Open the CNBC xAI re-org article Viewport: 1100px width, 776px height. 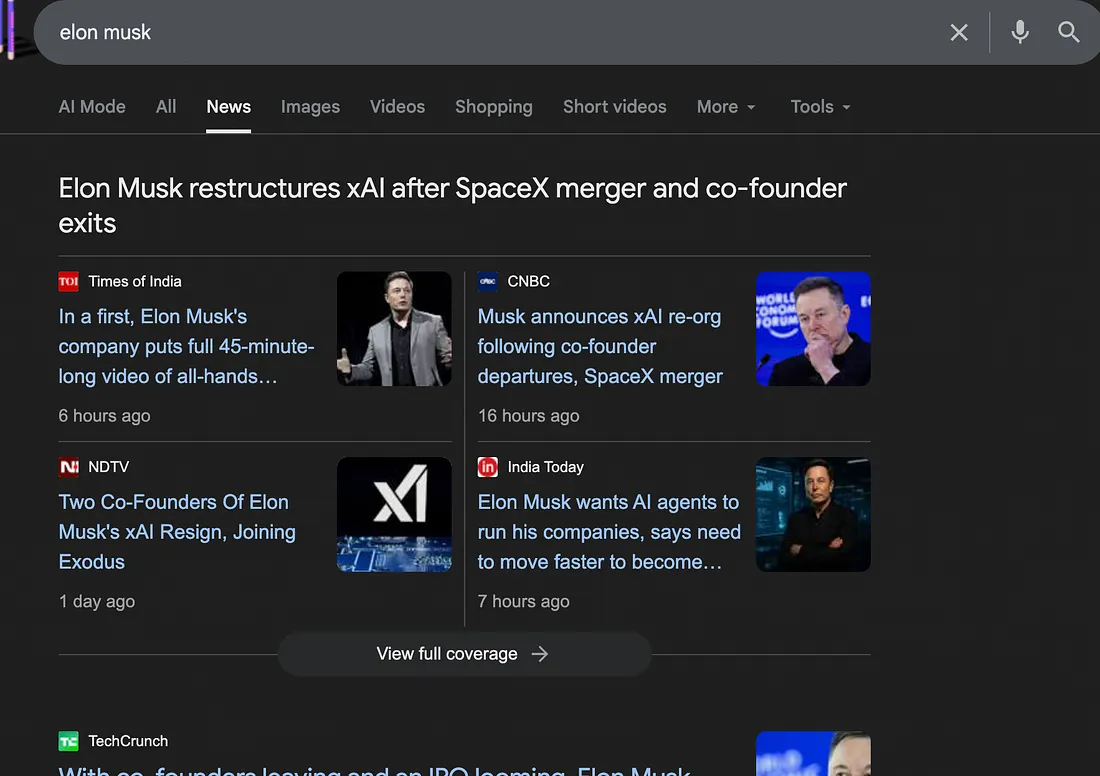coord(600,346)
